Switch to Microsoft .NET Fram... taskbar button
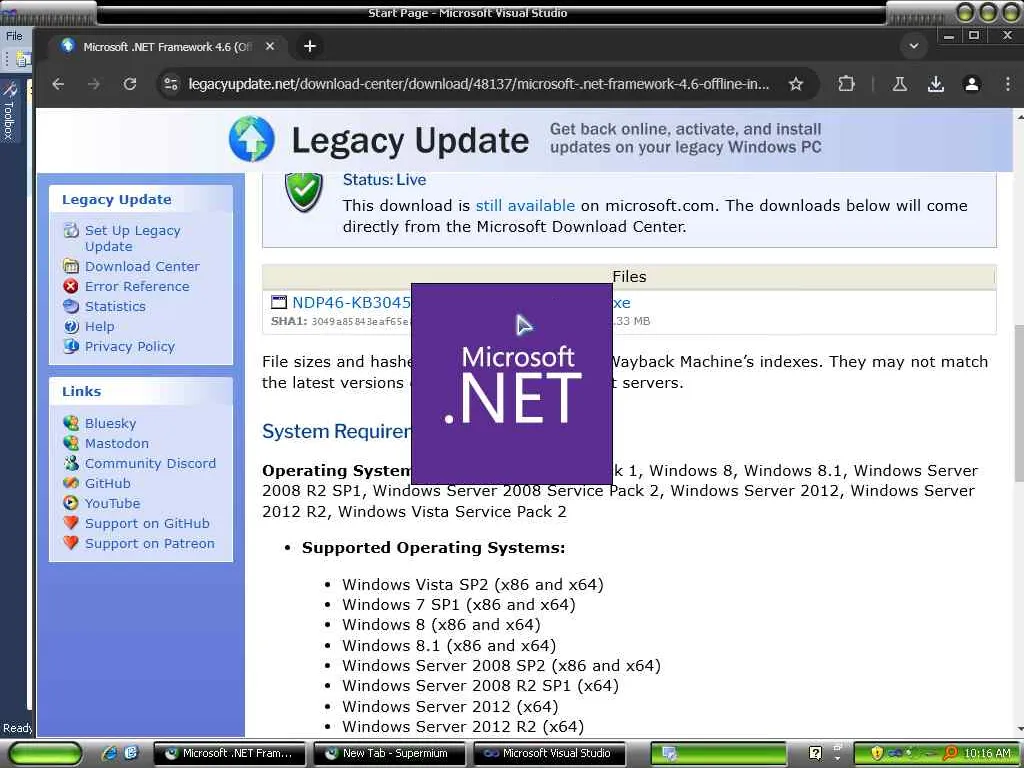This screenshot has width=1024, height=768. 230,754
